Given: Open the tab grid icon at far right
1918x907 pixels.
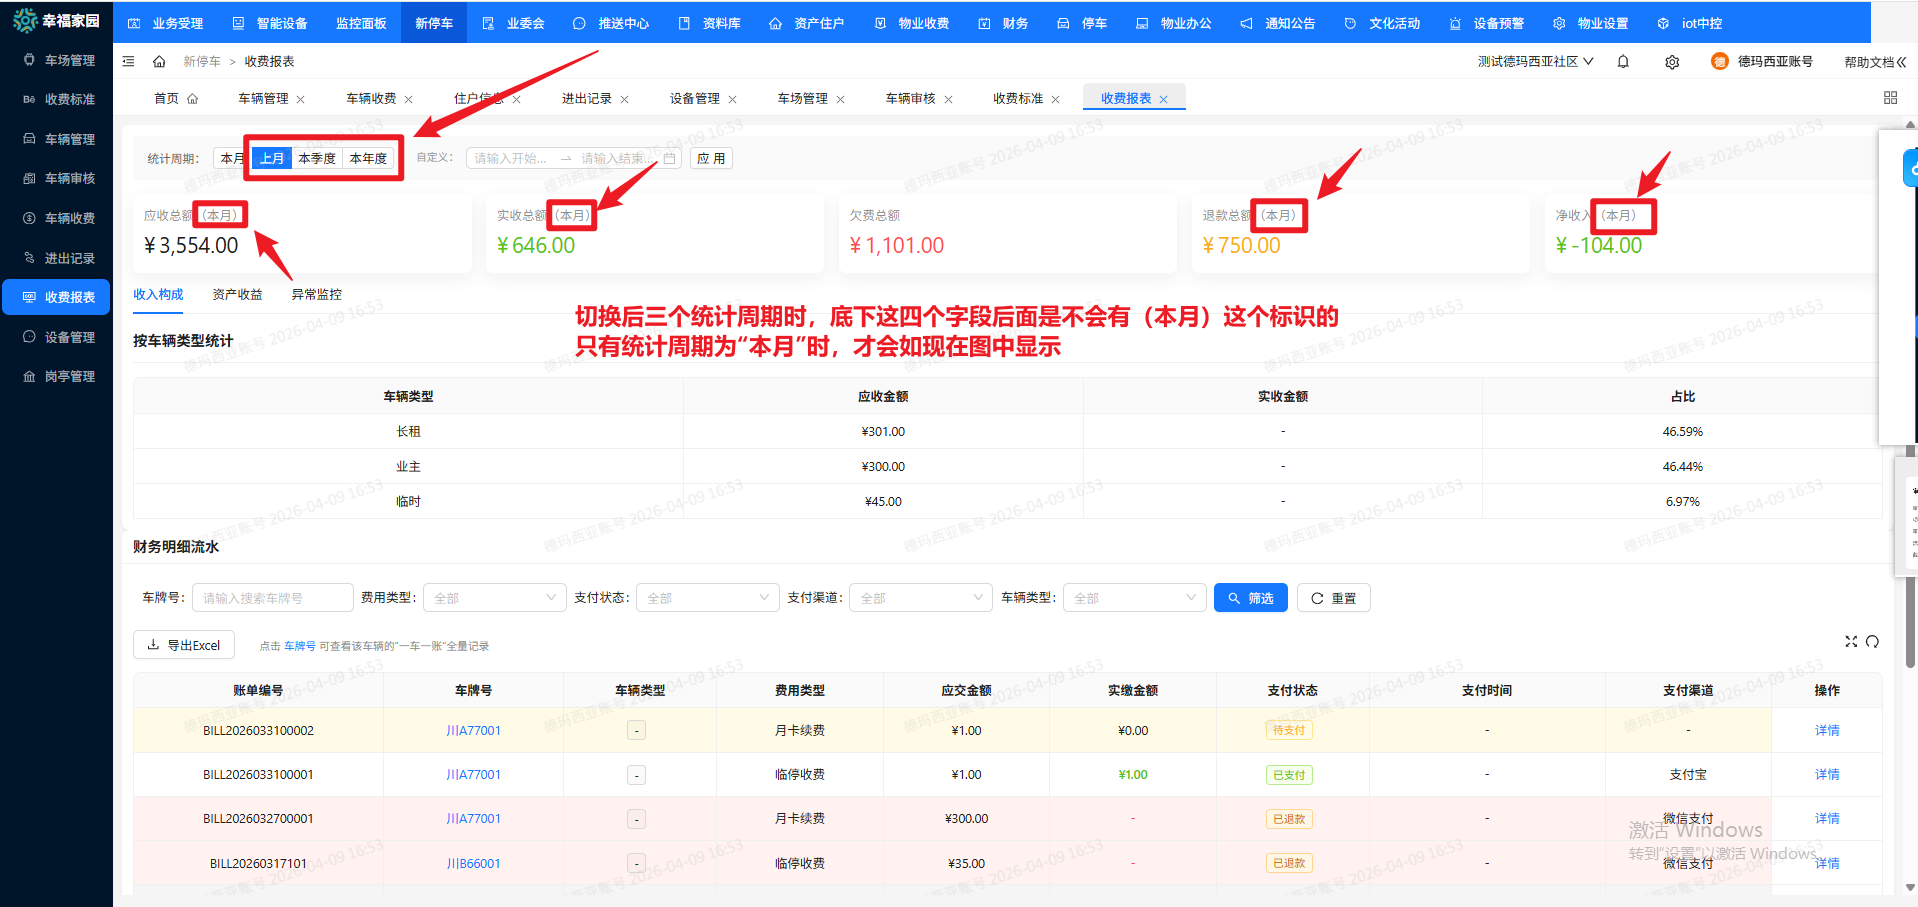Looking at the screenshot, I should coord(1890,98).
